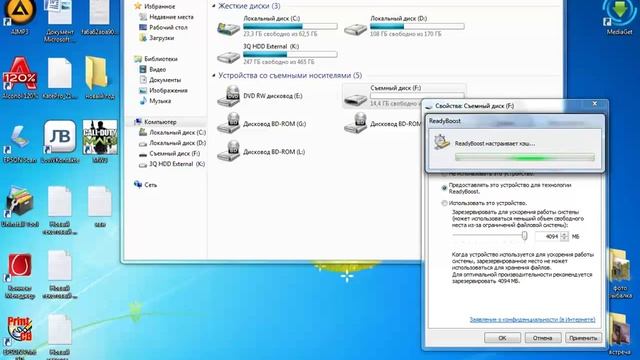Open the privacy statement link
This screenshot has width=640, height=360.
point(532,320)
